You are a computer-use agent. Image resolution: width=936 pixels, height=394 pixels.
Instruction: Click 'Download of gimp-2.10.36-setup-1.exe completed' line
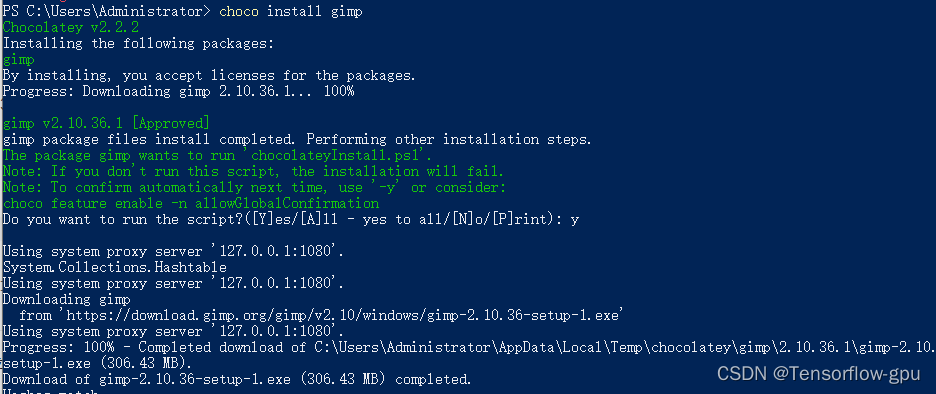237,379
